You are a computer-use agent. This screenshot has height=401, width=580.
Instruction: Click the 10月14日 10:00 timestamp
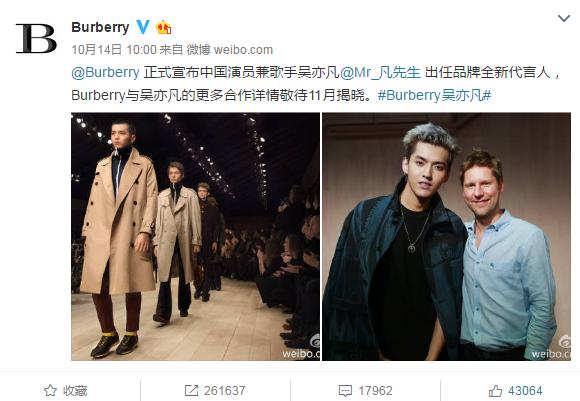[x=114, y=50]
